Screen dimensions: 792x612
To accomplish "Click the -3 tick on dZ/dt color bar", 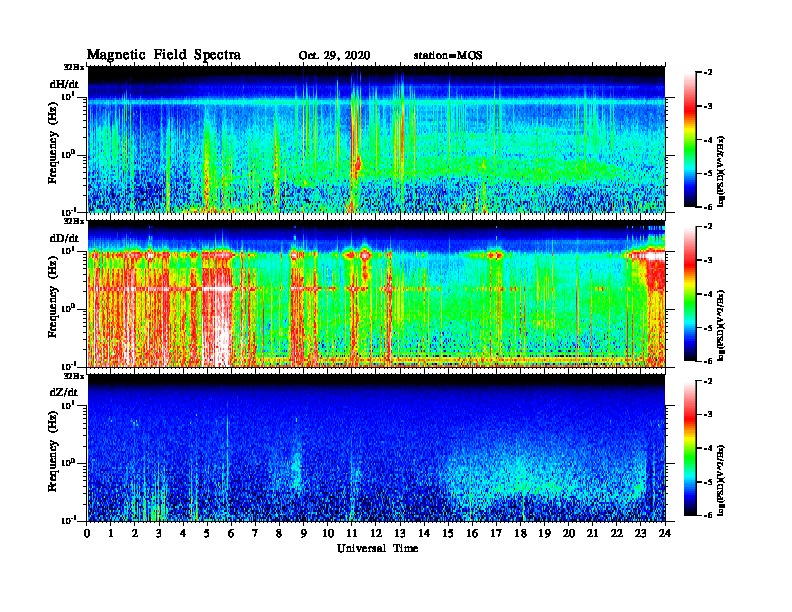I will click(x=708, y=415).
